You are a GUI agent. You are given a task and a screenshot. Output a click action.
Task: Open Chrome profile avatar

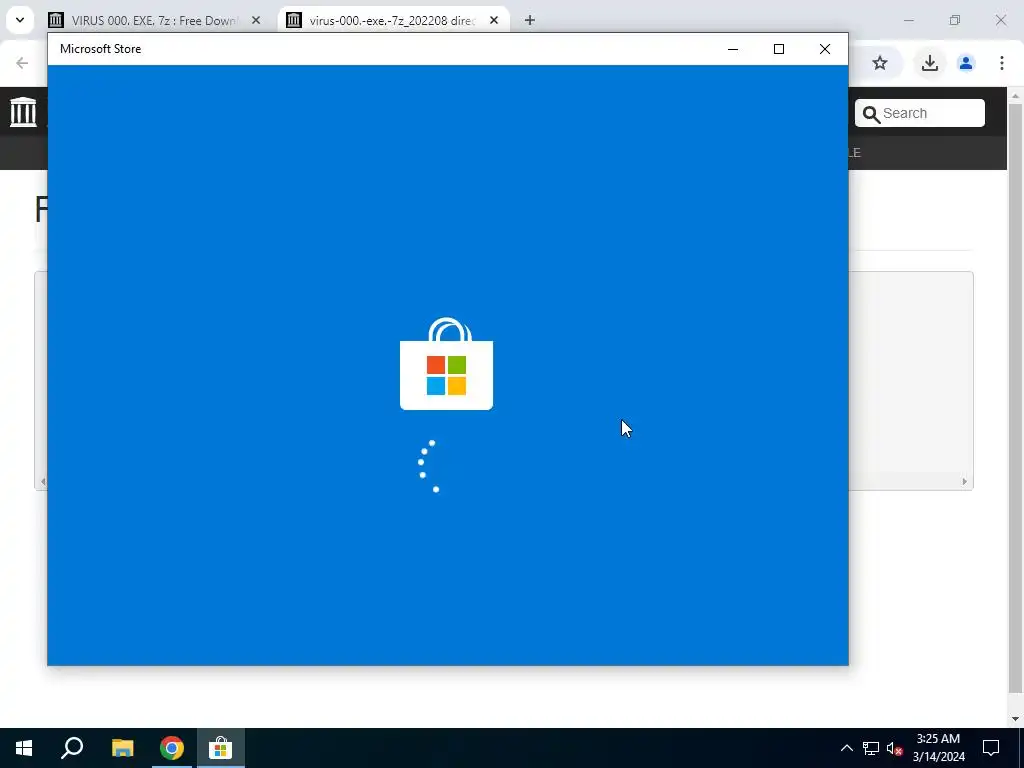966,63
